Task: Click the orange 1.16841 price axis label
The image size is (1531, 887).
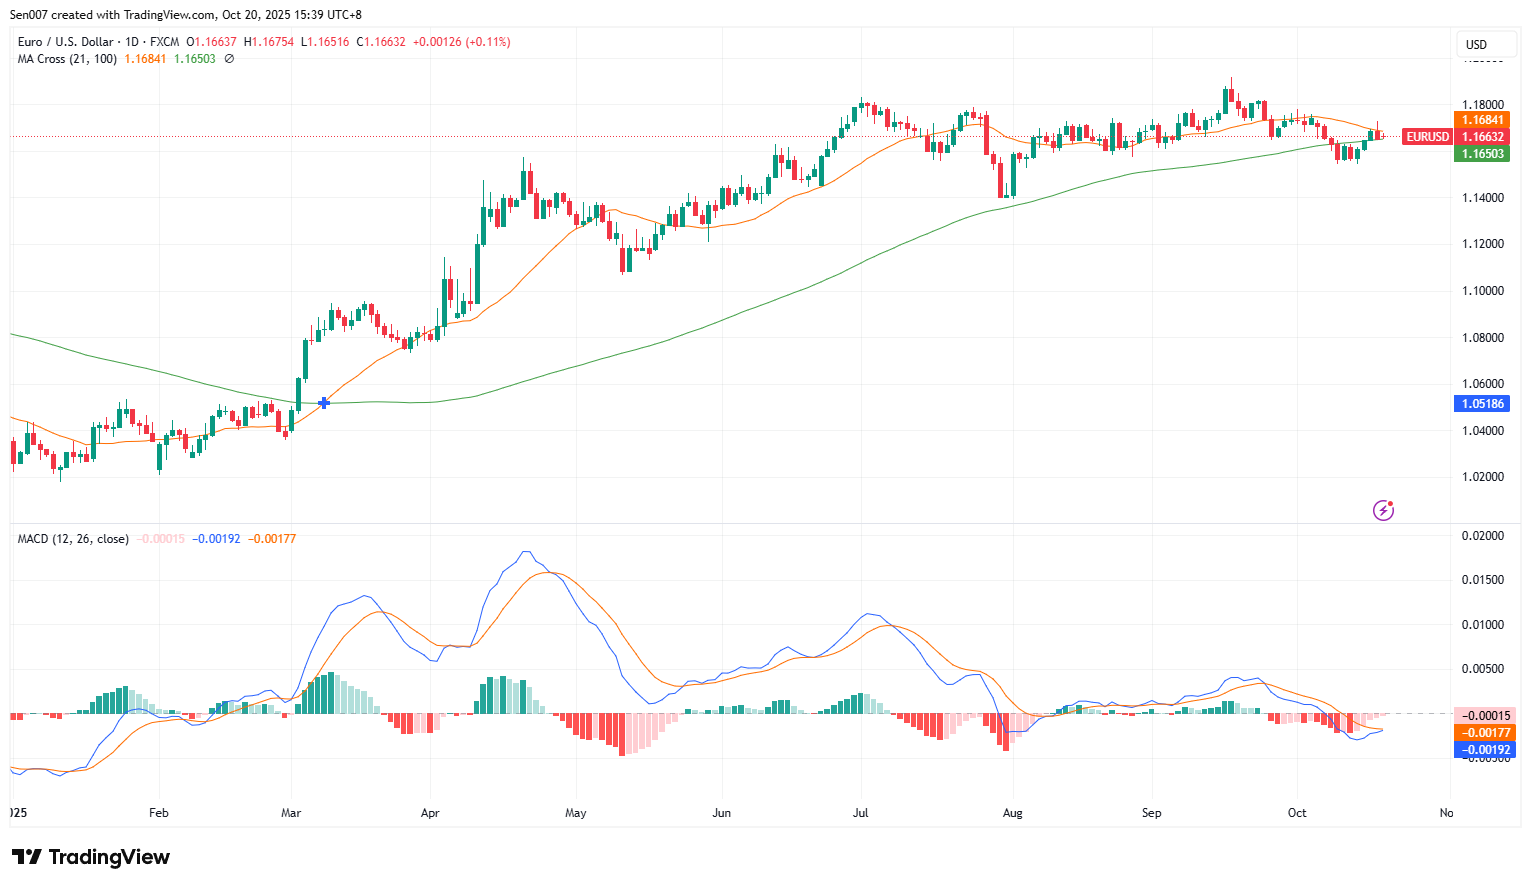Action: 1482,120
